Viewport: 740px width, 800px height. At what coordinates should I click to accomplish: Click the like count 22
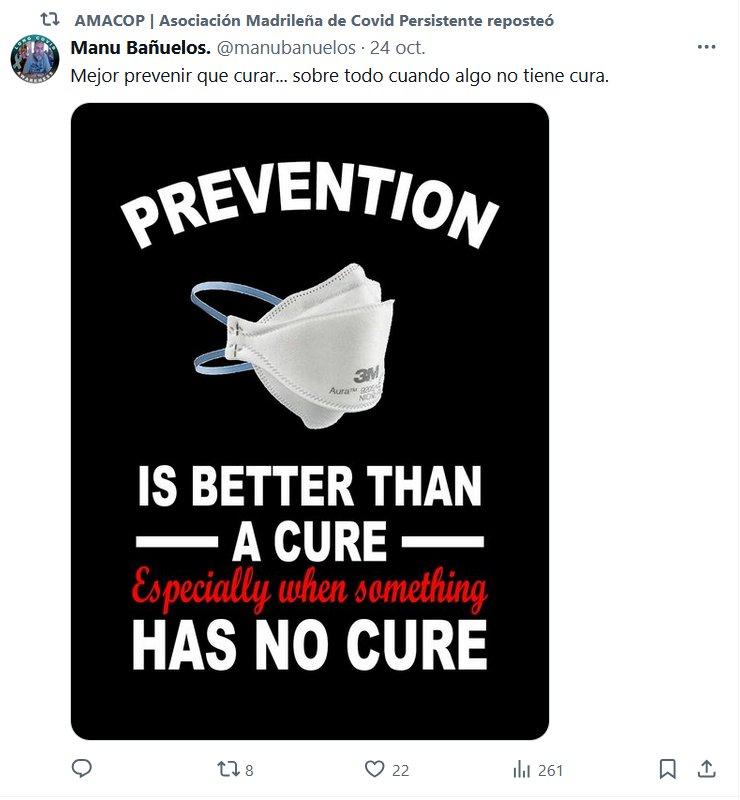pos(401,770)
